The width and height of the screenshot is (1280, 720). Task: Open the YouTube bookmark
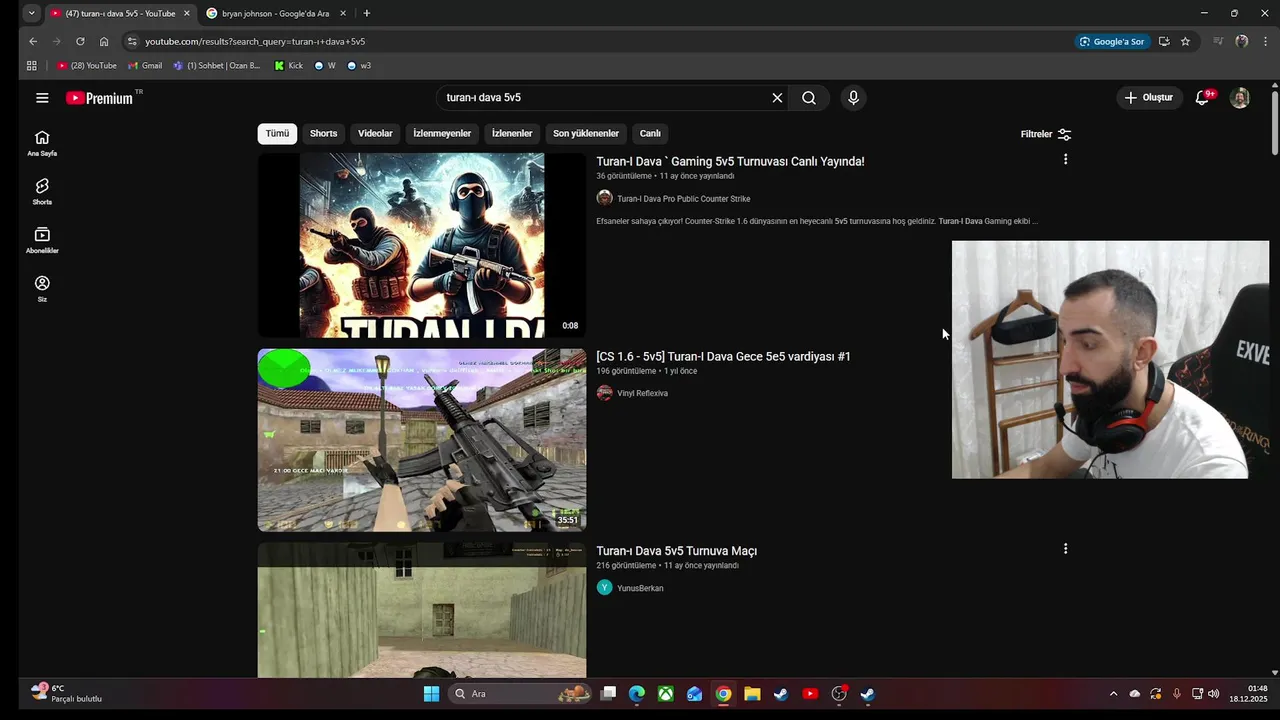click(x=87, y=66)
